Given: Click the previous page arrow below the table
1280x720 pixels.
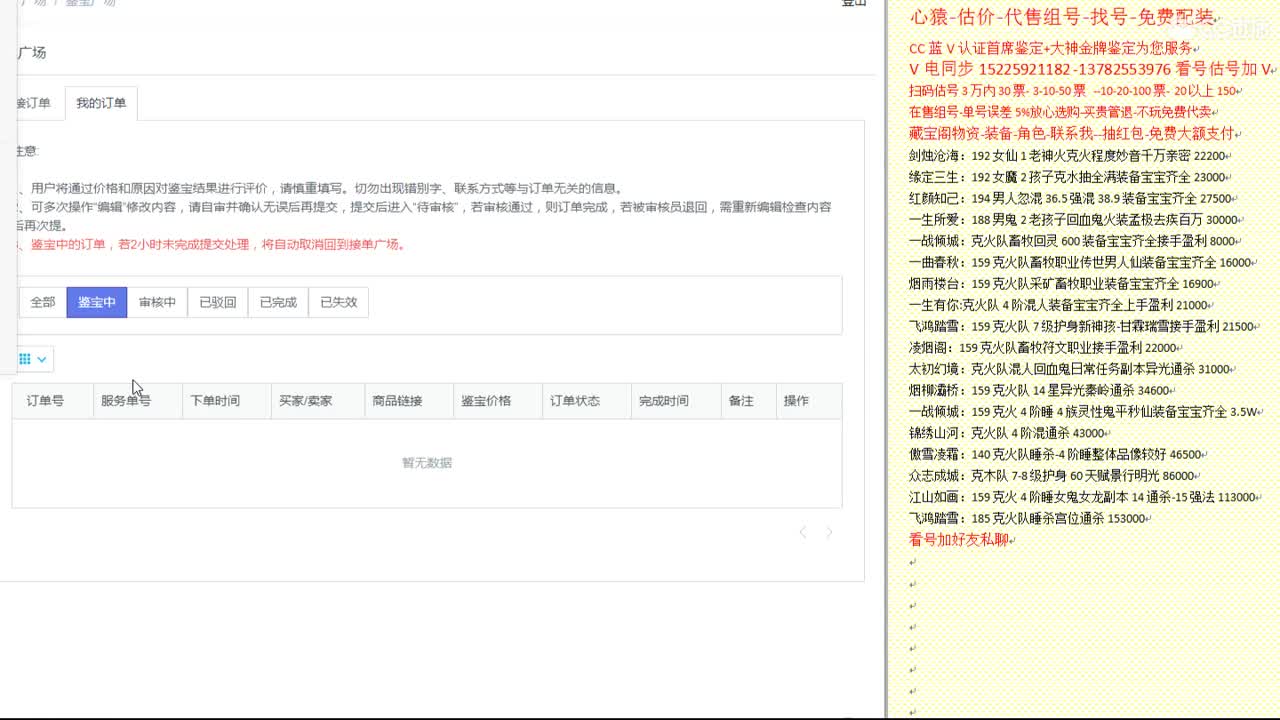Looking at the screenshot, I should click(803, 532).
